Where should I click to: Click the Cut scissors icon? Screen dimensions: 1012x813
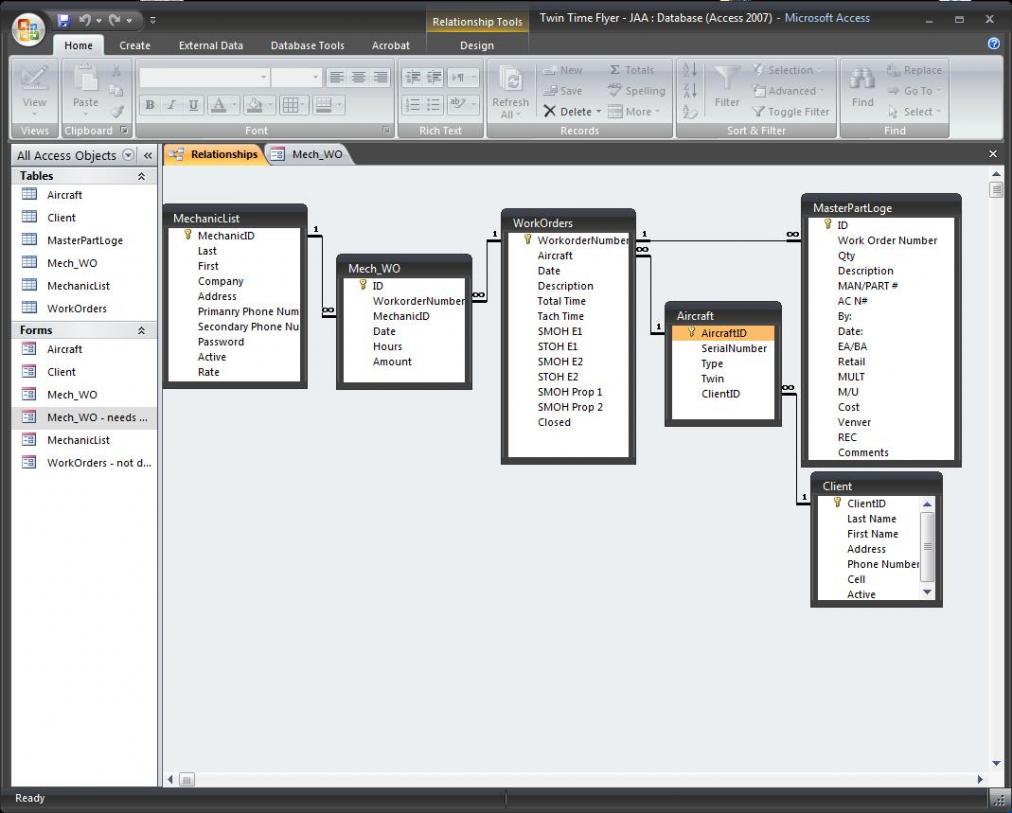117,70
